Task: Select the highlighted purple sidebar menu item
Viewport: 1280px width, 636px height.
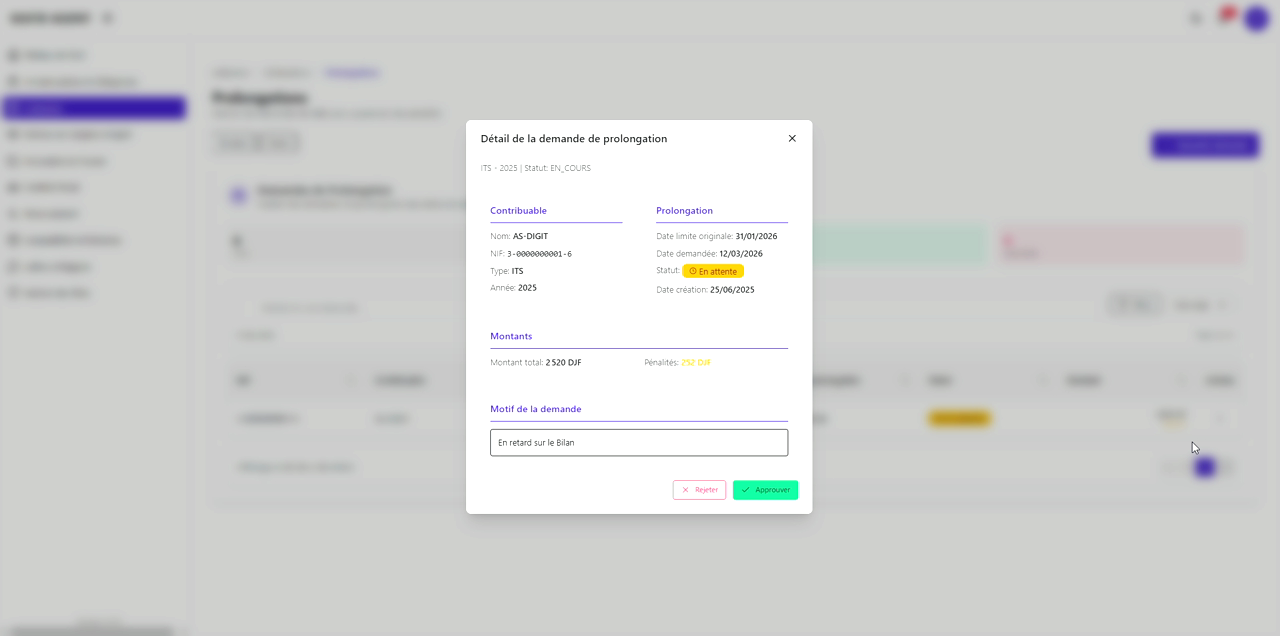Action: (94, 108)
